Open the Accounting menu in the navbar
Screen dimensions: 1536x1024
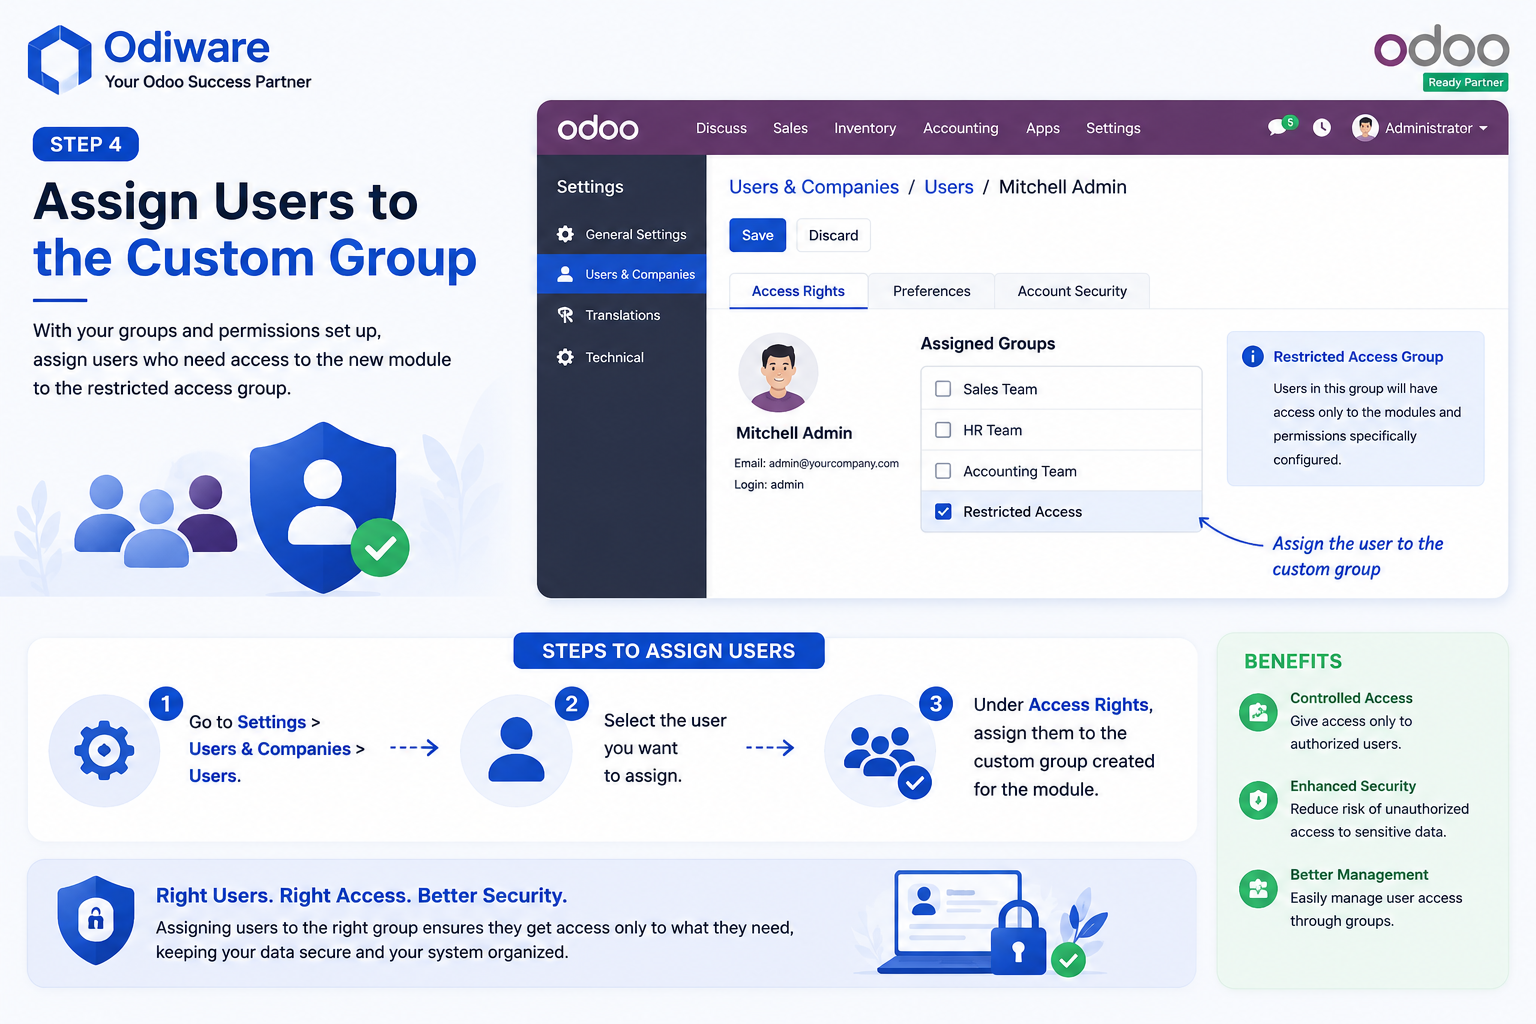coord(960,128)
